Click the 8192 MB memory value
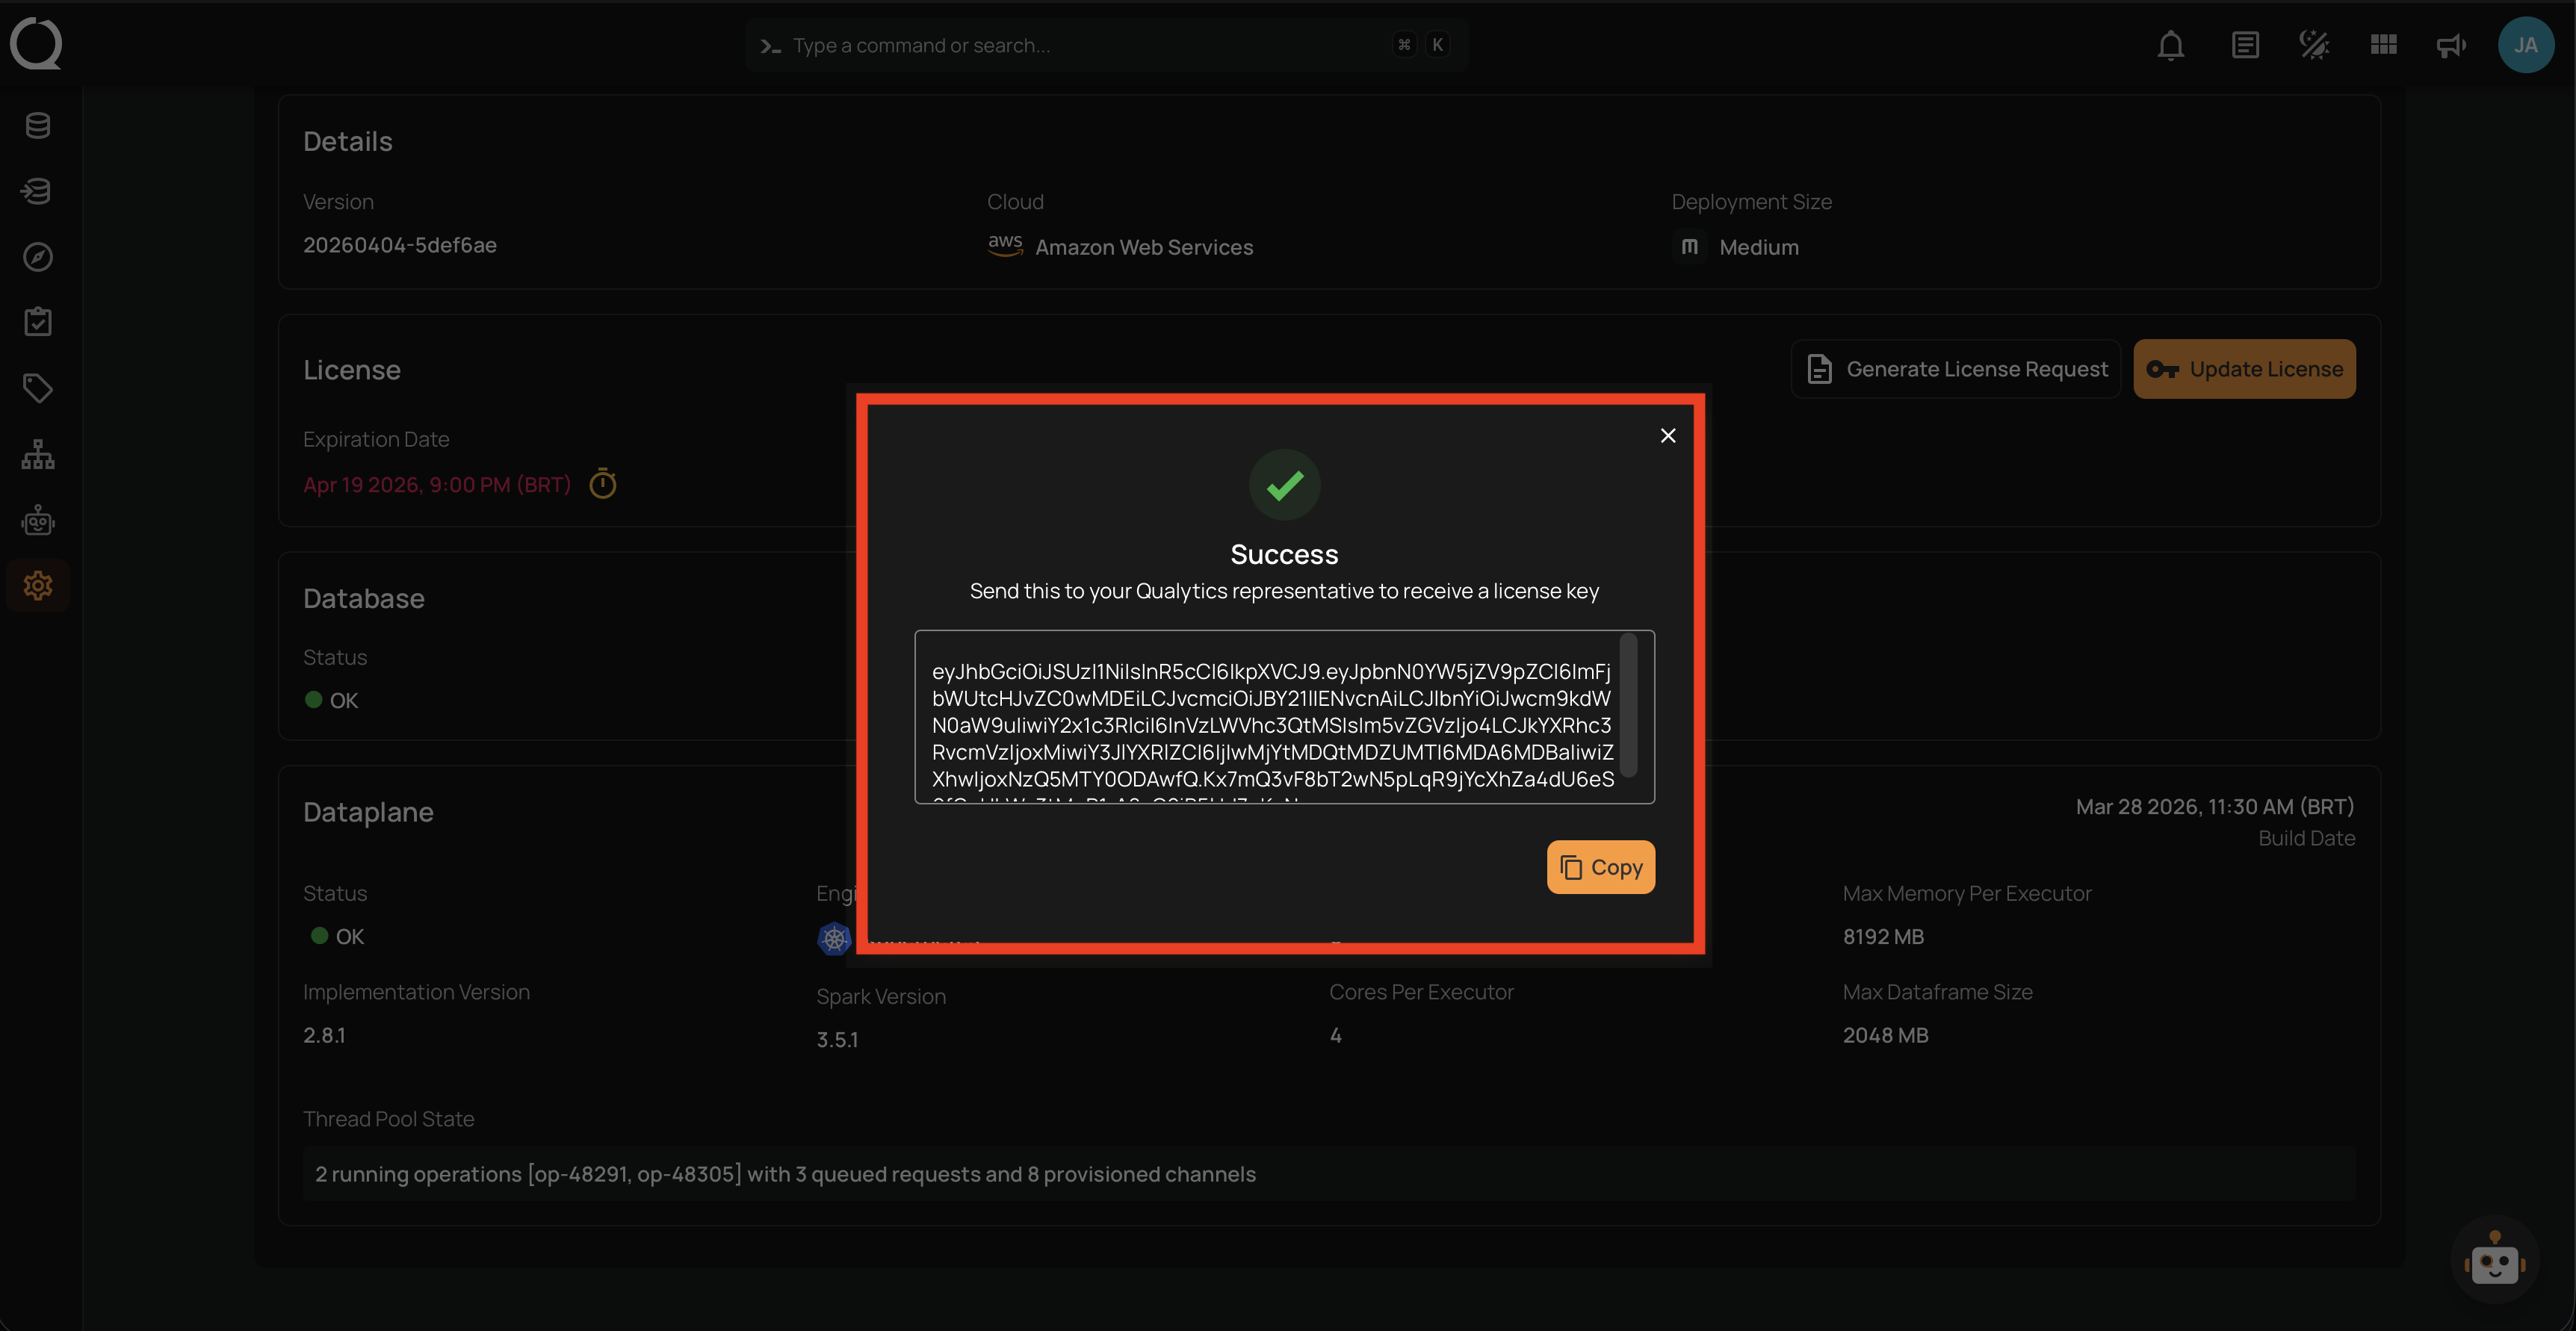The width and height of the screenshot is (2576, 1331). pyautogui.click(x=1884, y=936)
